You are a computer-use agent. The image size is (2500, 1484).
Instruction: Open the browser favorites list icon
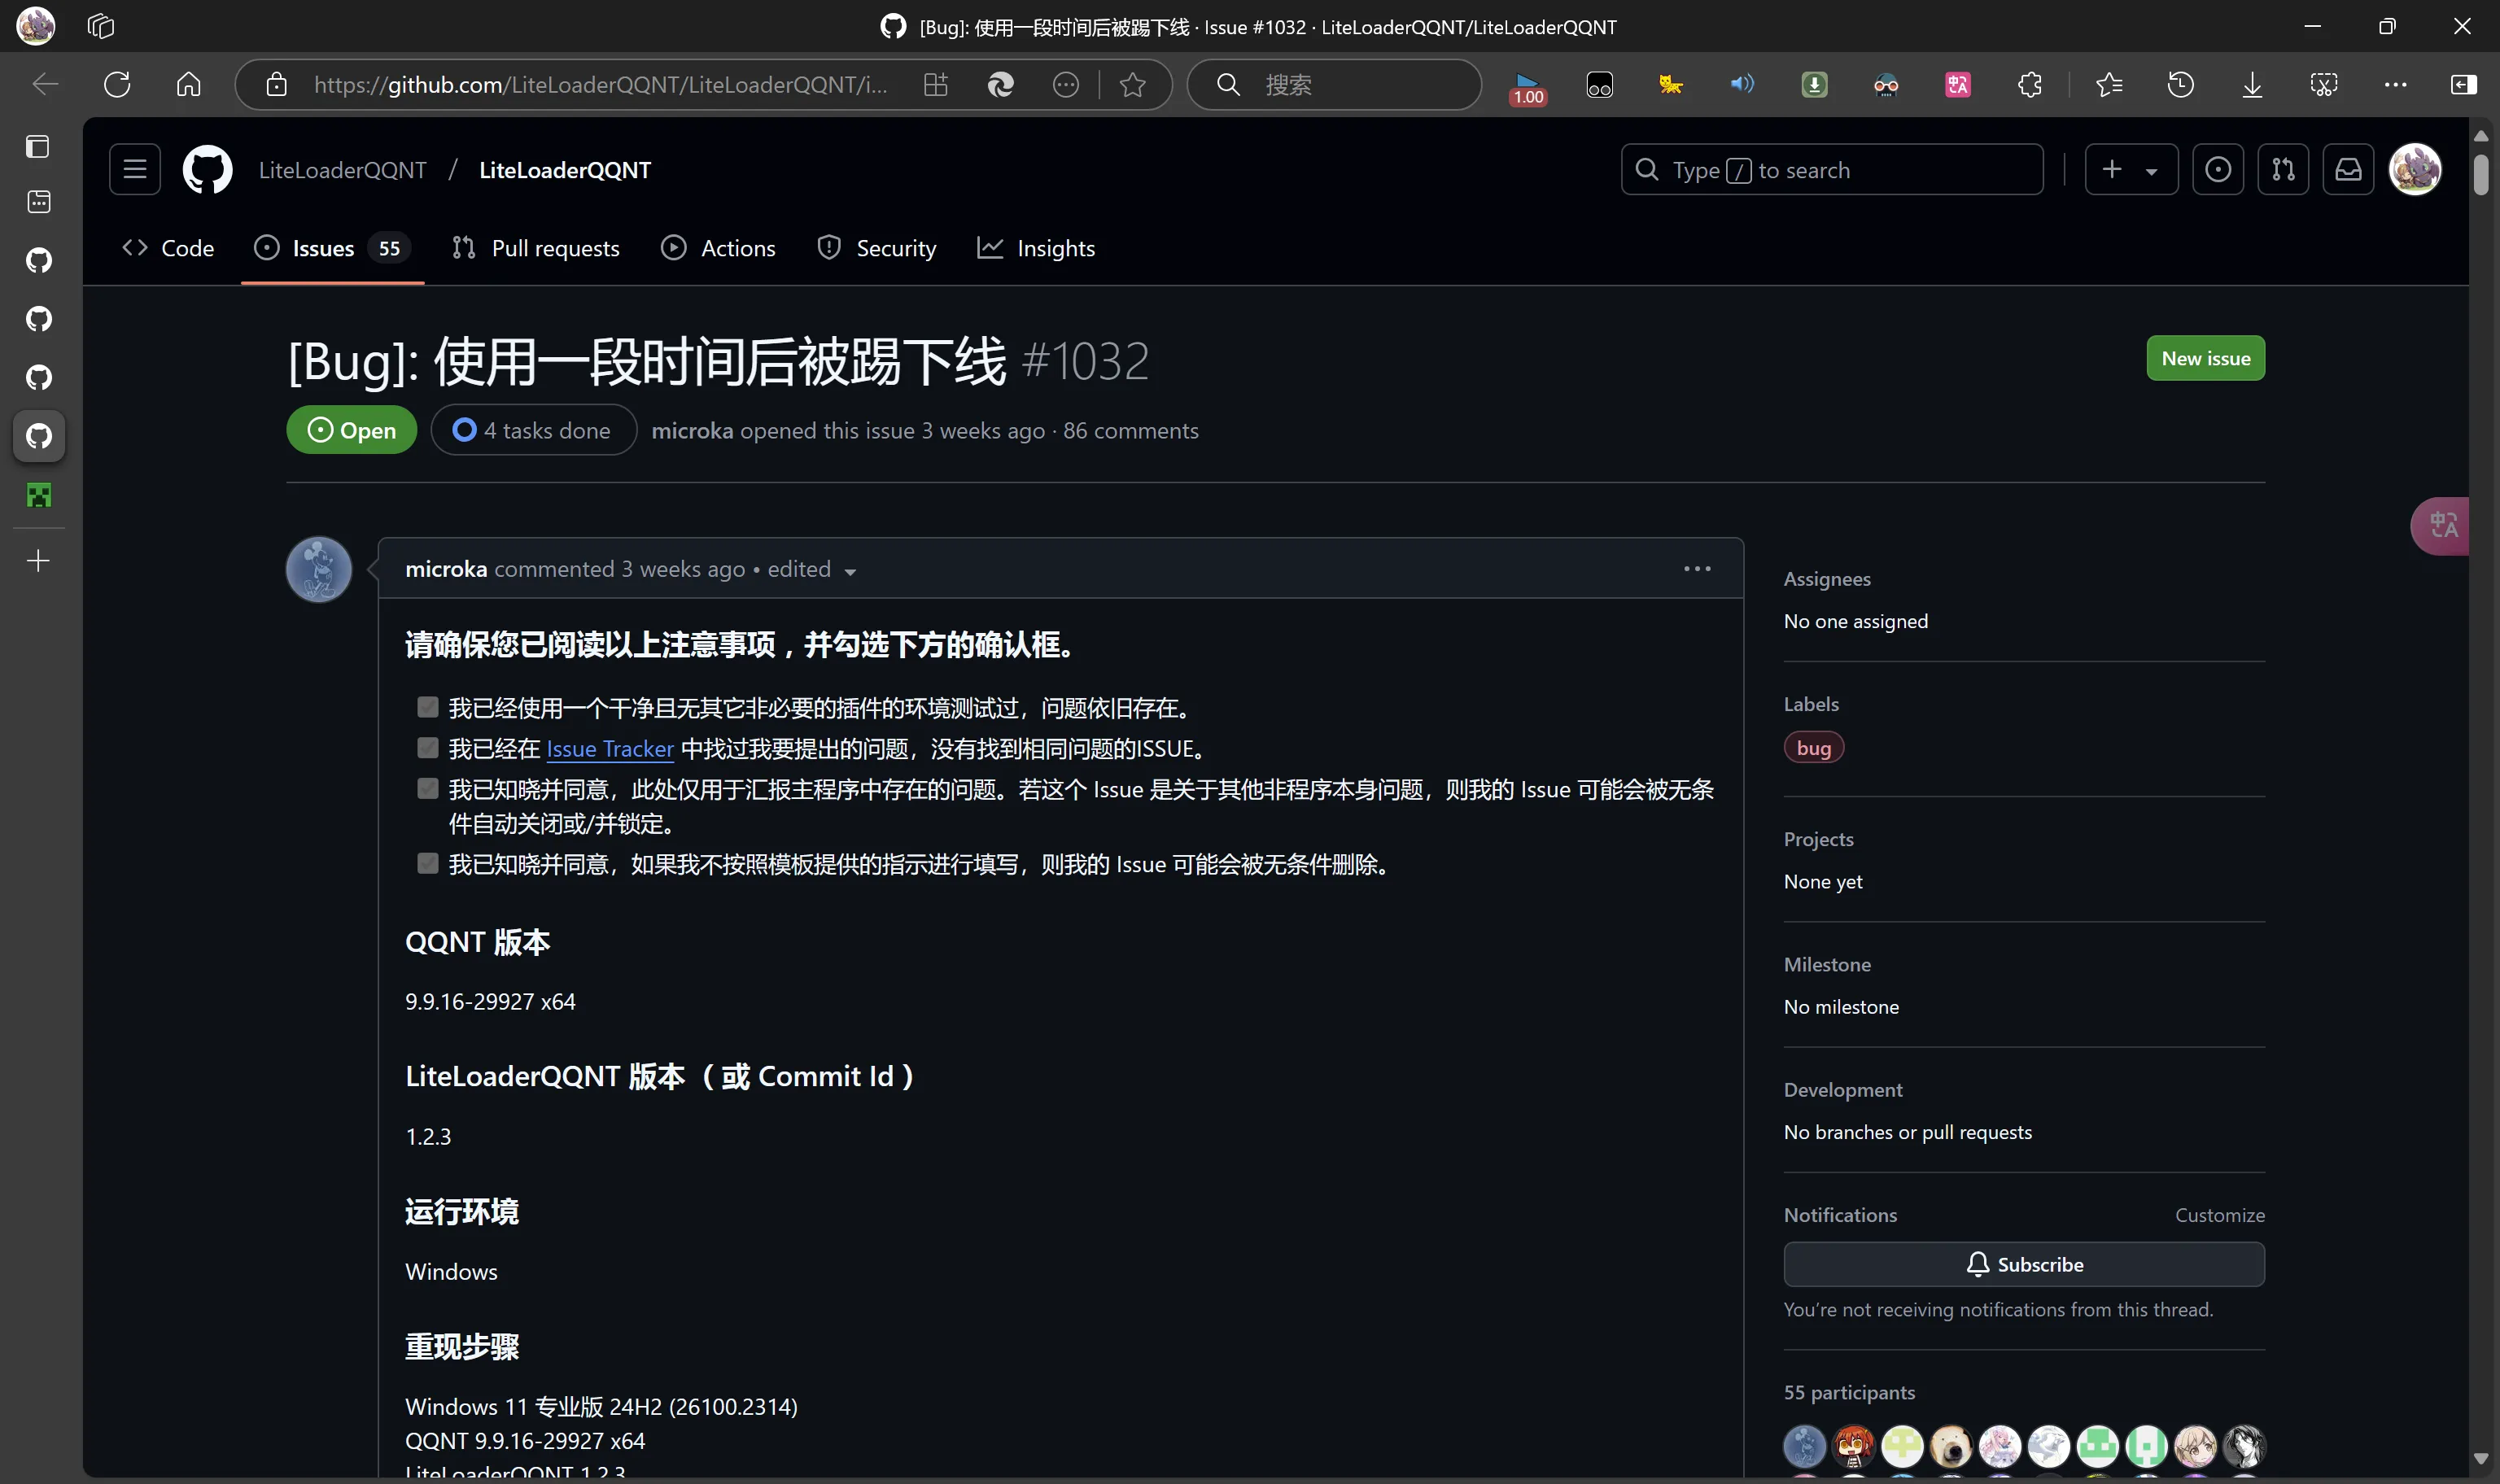coord(2109,85)
